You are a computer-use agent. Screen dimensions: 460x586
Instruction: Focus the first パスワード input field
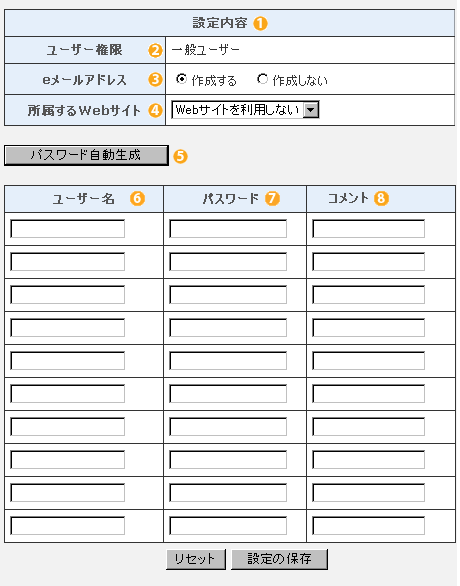pos(228,229)
